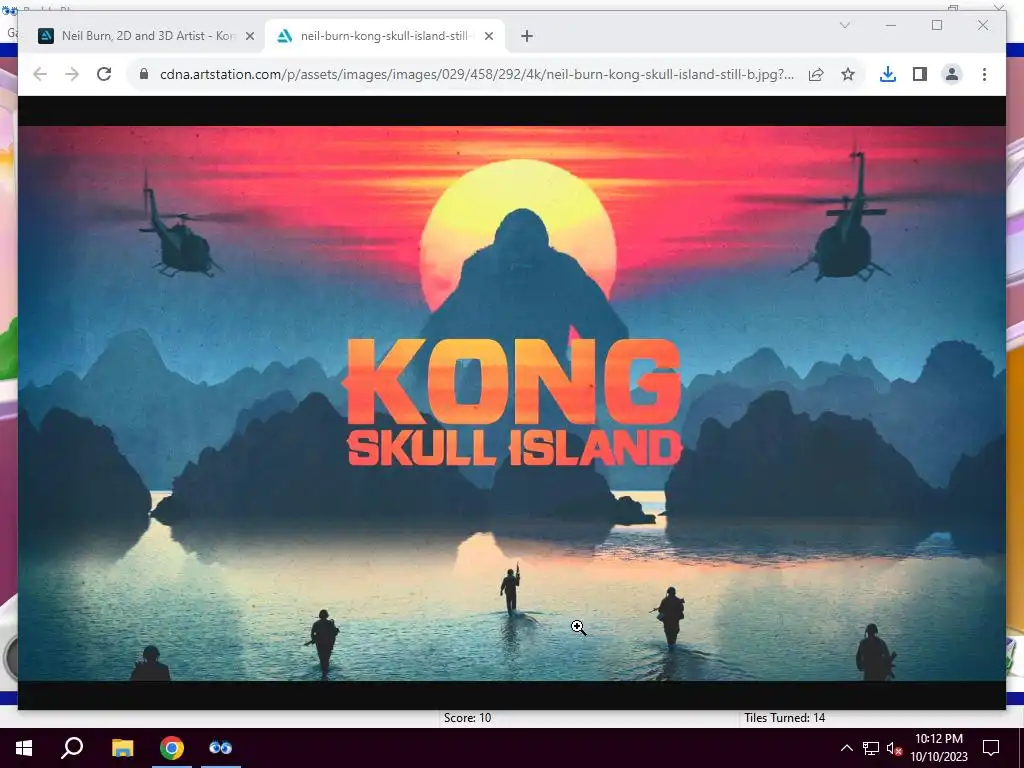The width and height of the screenshot is (1024, 768).
Task: Open the Windows Start menu
Action: (x=24, y=748)
